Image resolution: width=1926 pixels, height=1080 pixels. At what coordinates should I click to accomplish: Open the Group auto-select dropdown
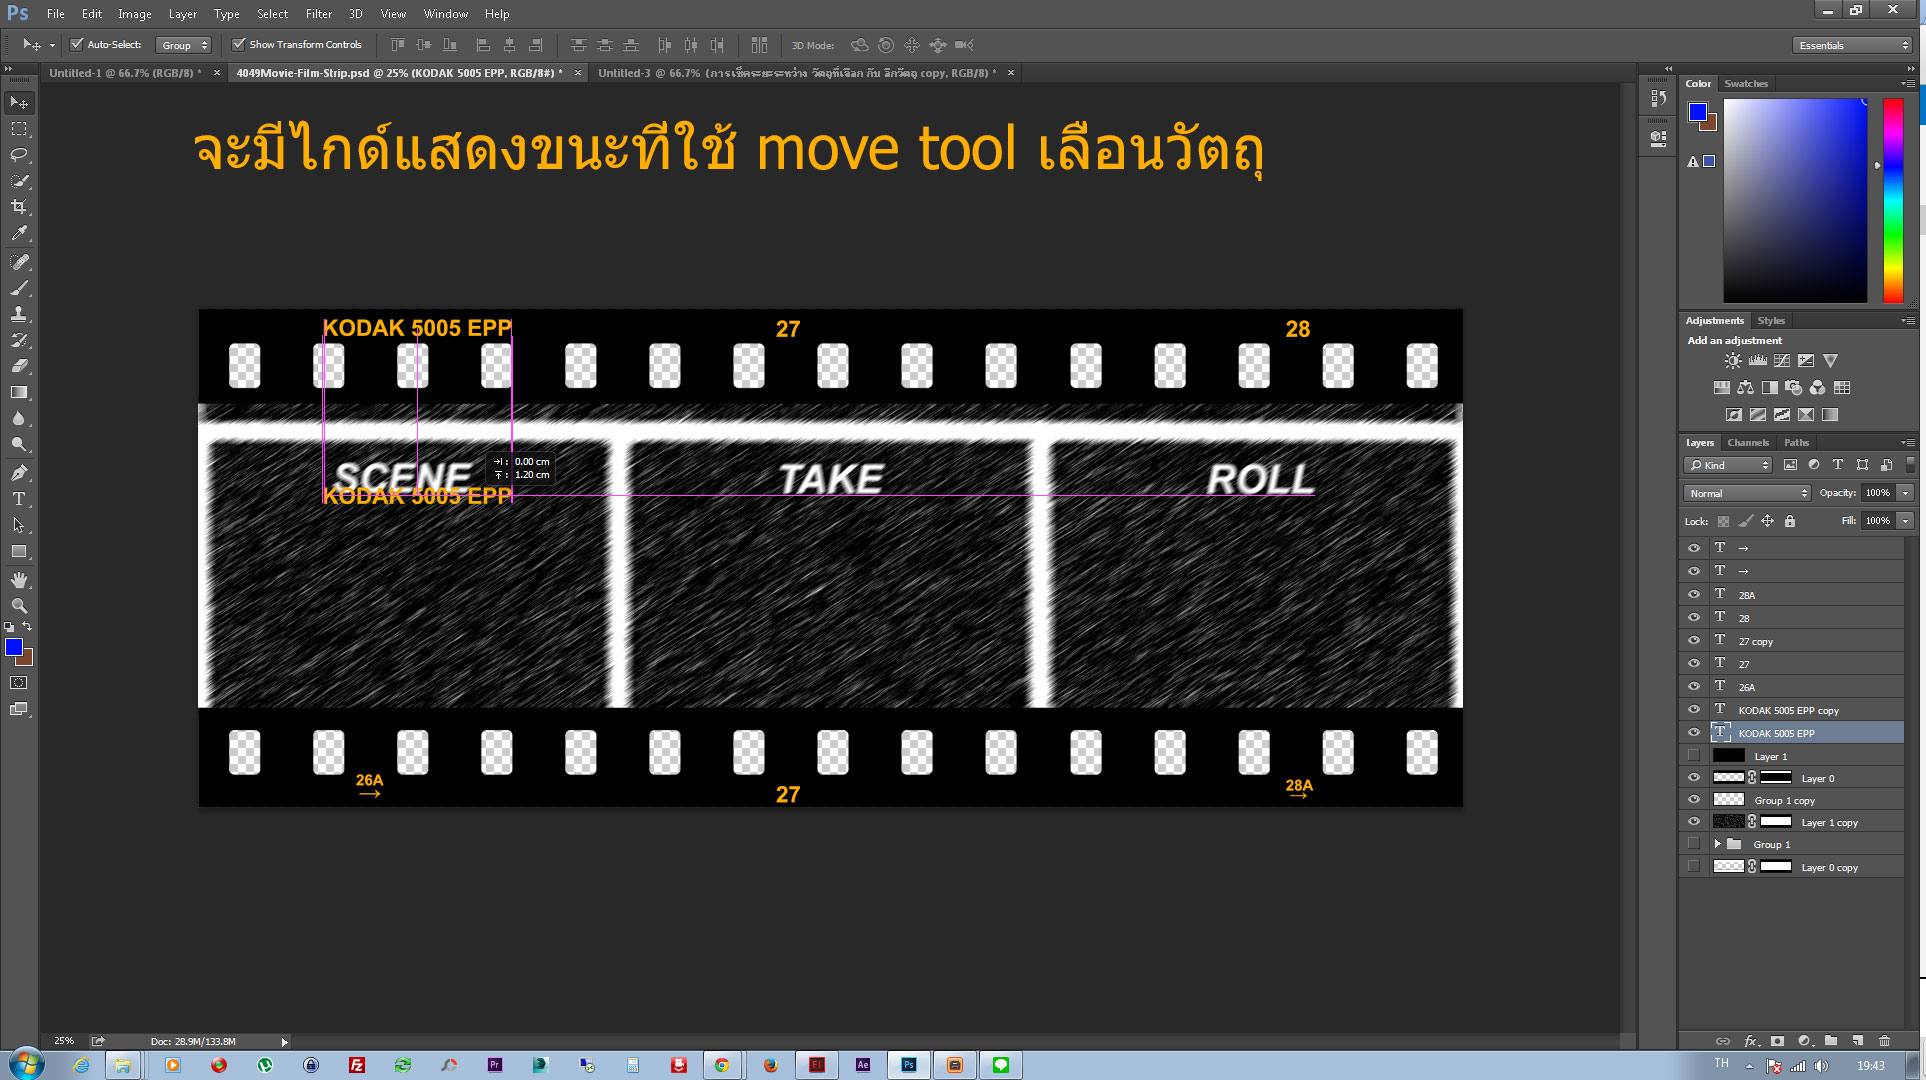coord(185,45)
